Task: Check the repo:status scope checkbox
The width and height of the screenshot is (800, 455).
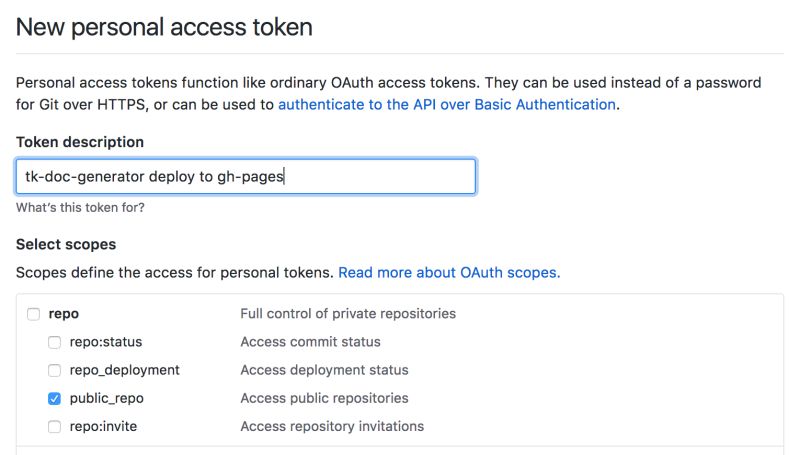Action: 55,342
